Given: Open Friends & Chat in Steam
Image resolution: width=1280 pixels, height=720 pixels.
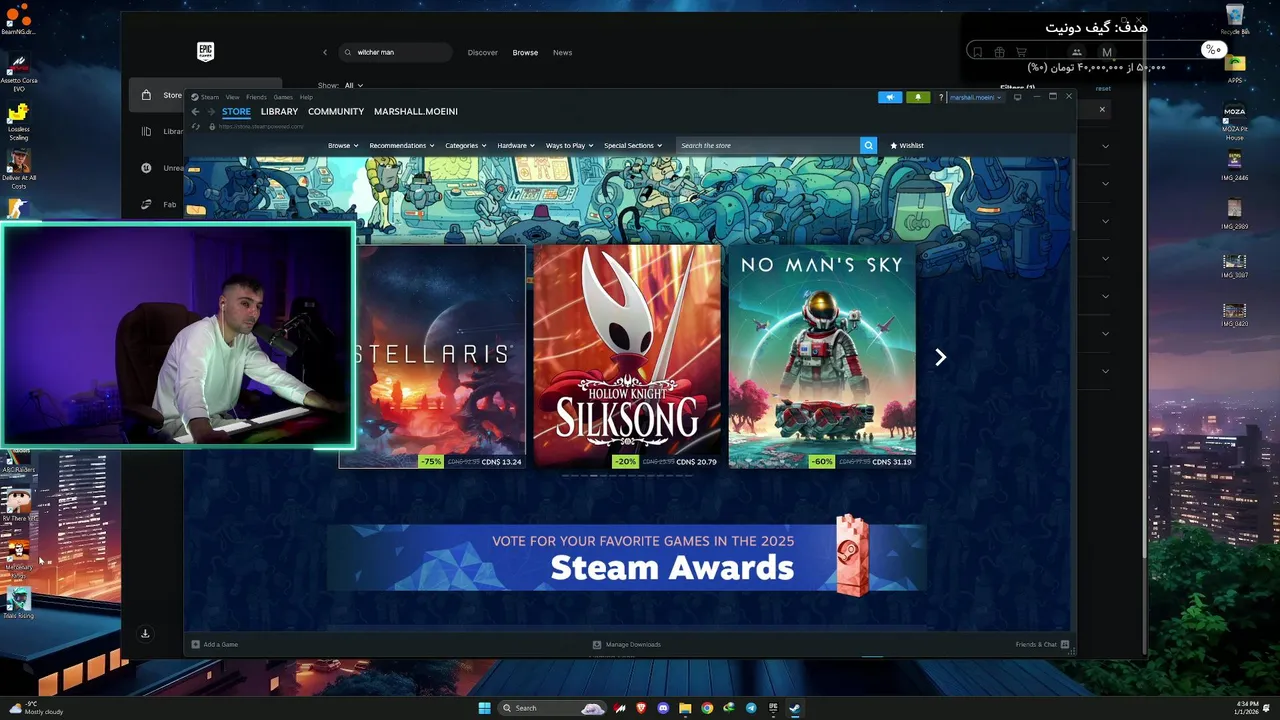Looking at the screenshot, I should pos(1042,644).
